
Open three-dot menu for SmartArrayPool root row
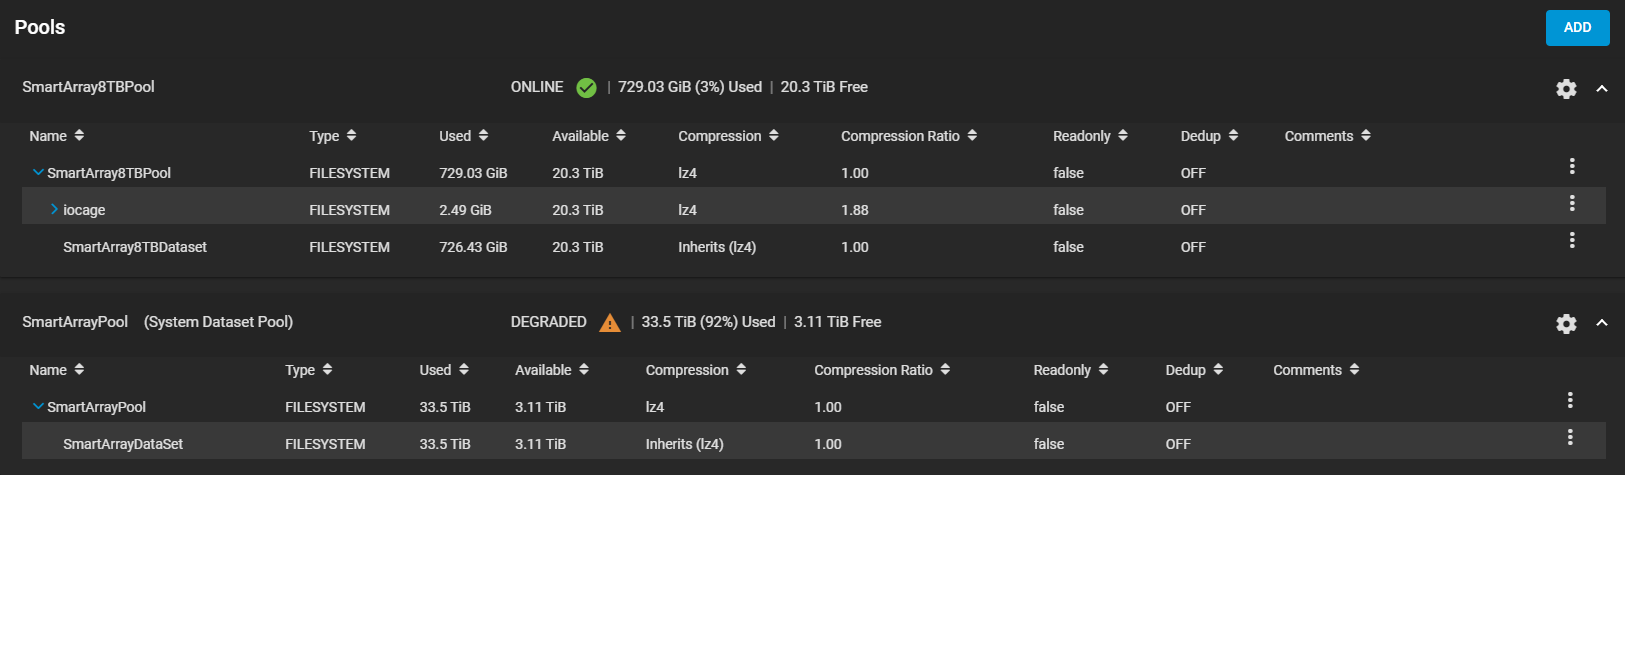coord(1570,400)
